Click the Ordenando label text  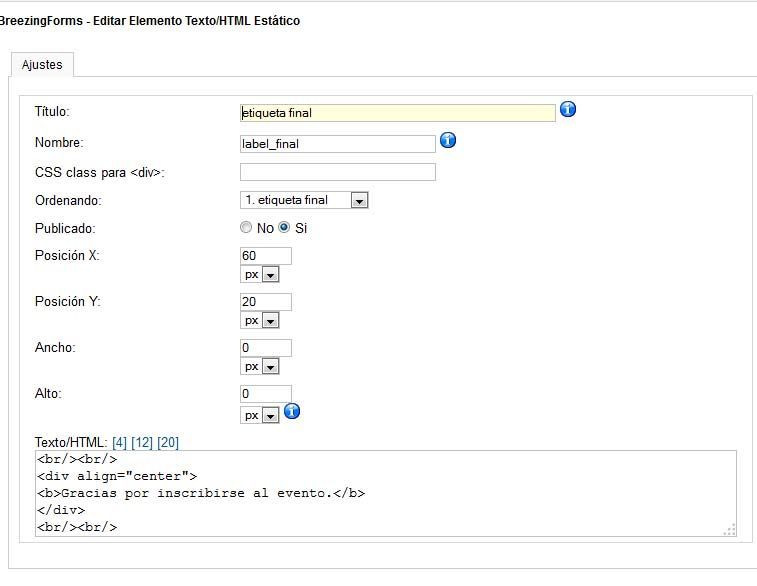(x=68, y=200)
